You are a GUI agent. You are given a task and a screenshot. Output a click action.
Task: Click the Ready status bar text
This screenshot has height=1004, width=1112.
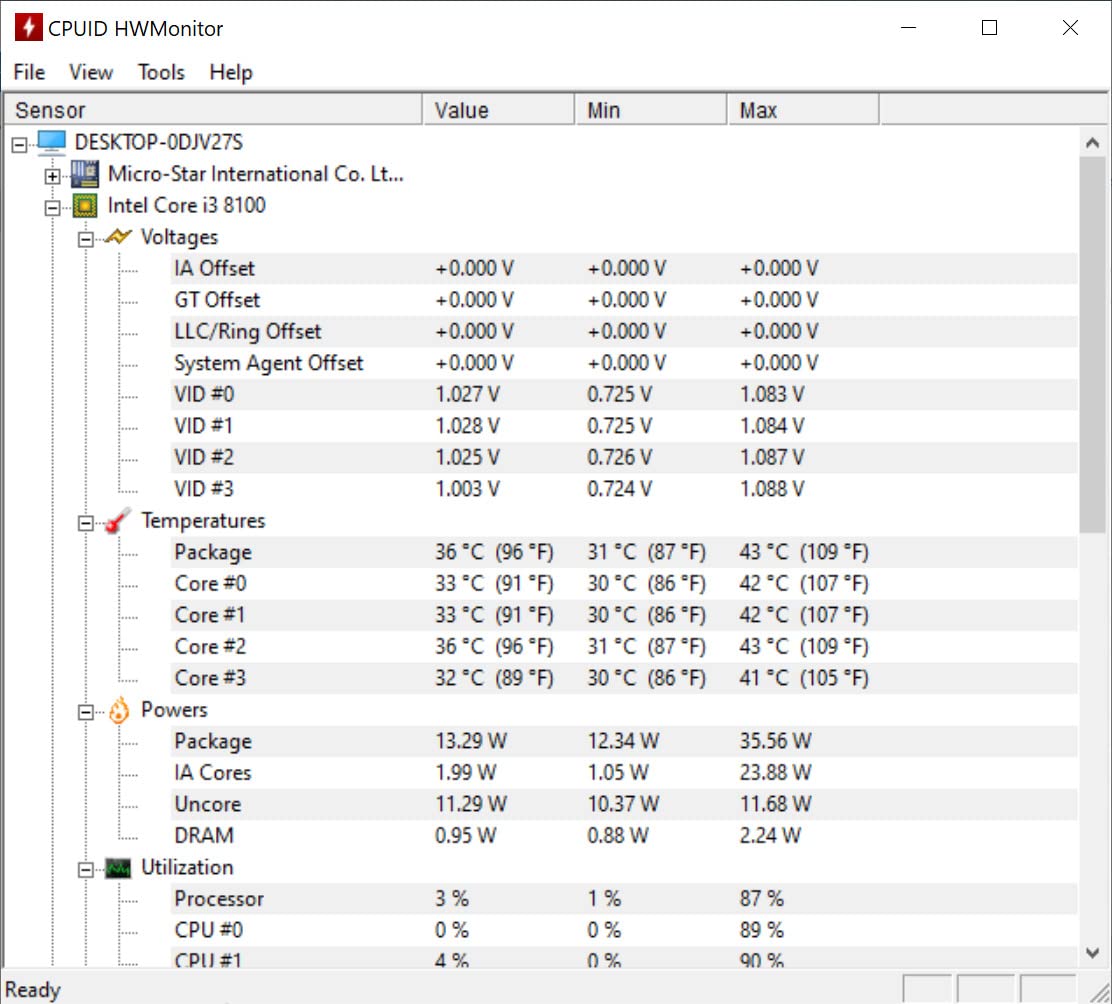(33, 990)
